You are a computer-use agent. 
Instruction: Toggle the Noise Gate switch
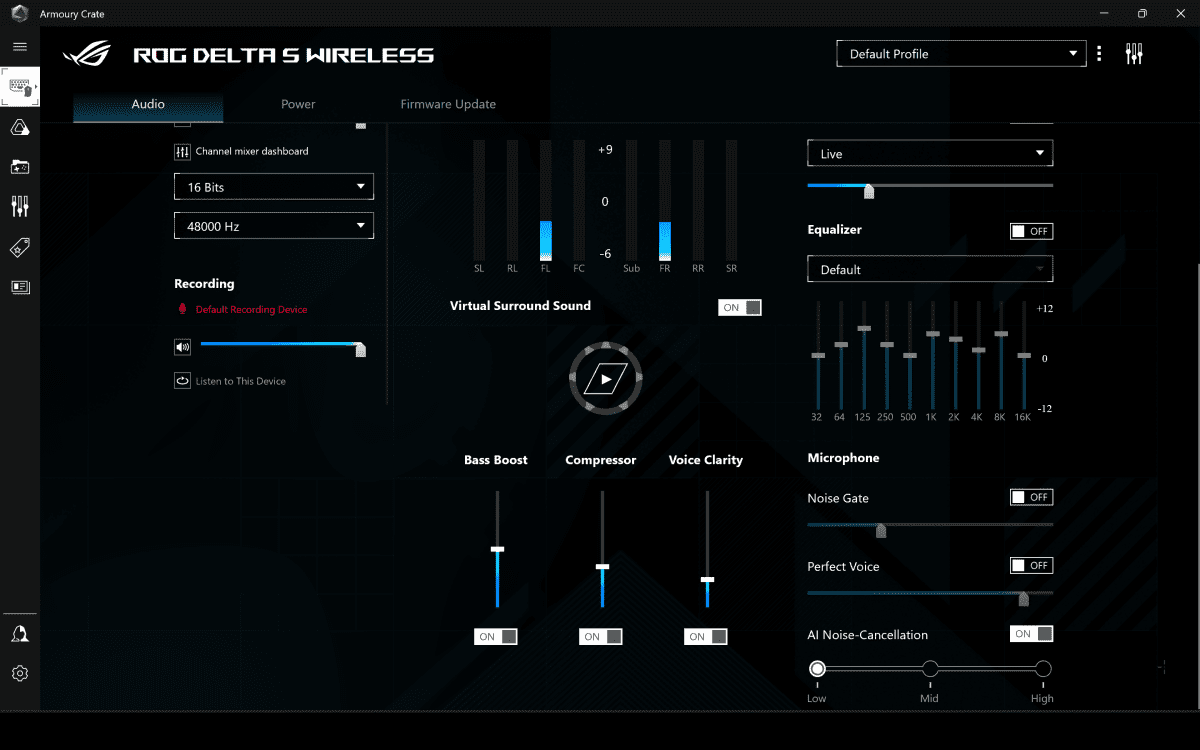click(1031, 497)
